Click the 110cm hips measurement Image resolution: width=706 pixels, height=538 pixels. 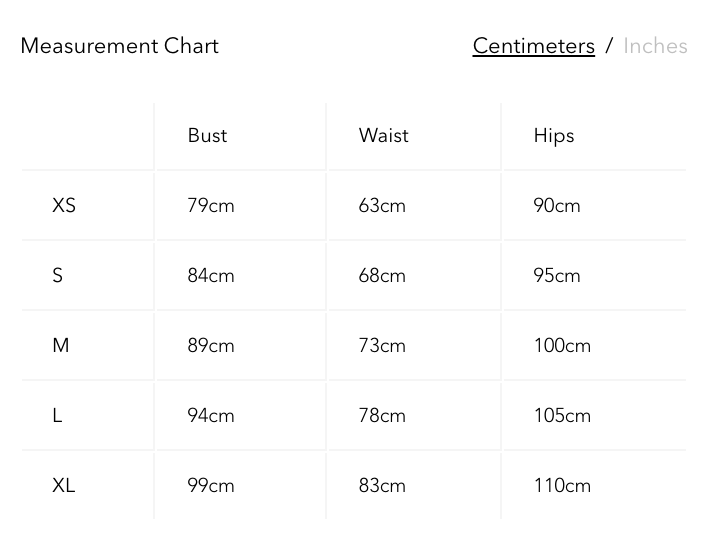click(562, 486)
